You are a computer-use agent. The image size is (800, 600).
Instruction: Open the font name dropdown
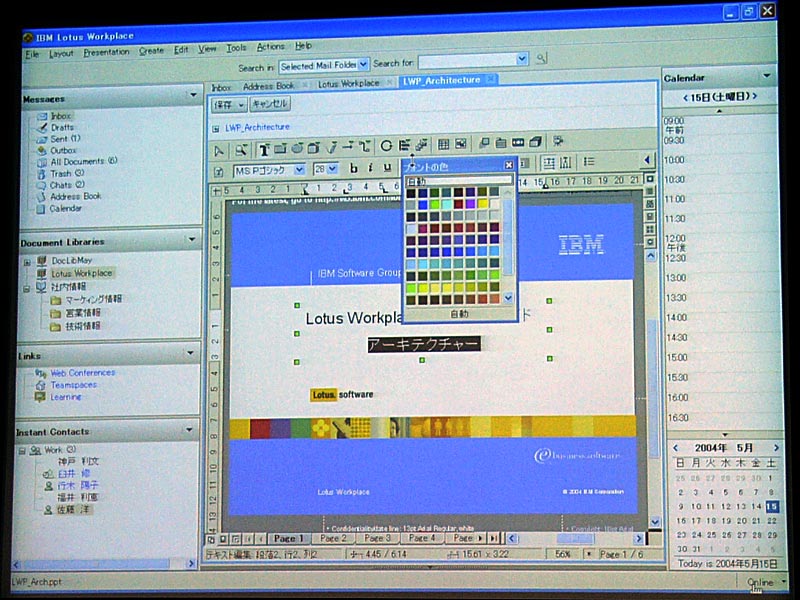[x=299, y=170]
